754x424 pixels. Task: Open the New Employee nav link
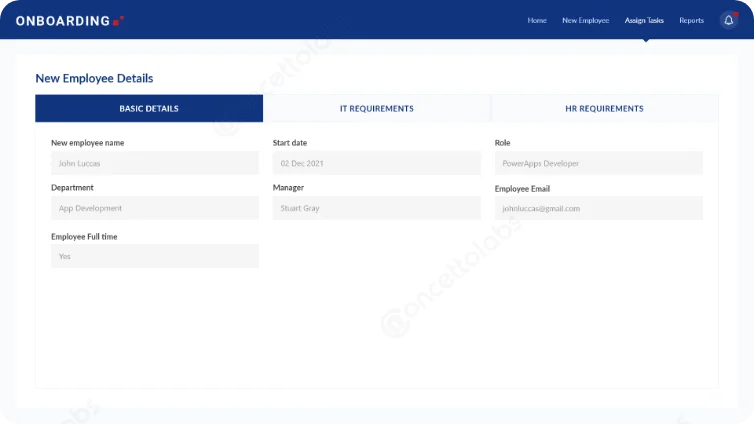(585, 20)
